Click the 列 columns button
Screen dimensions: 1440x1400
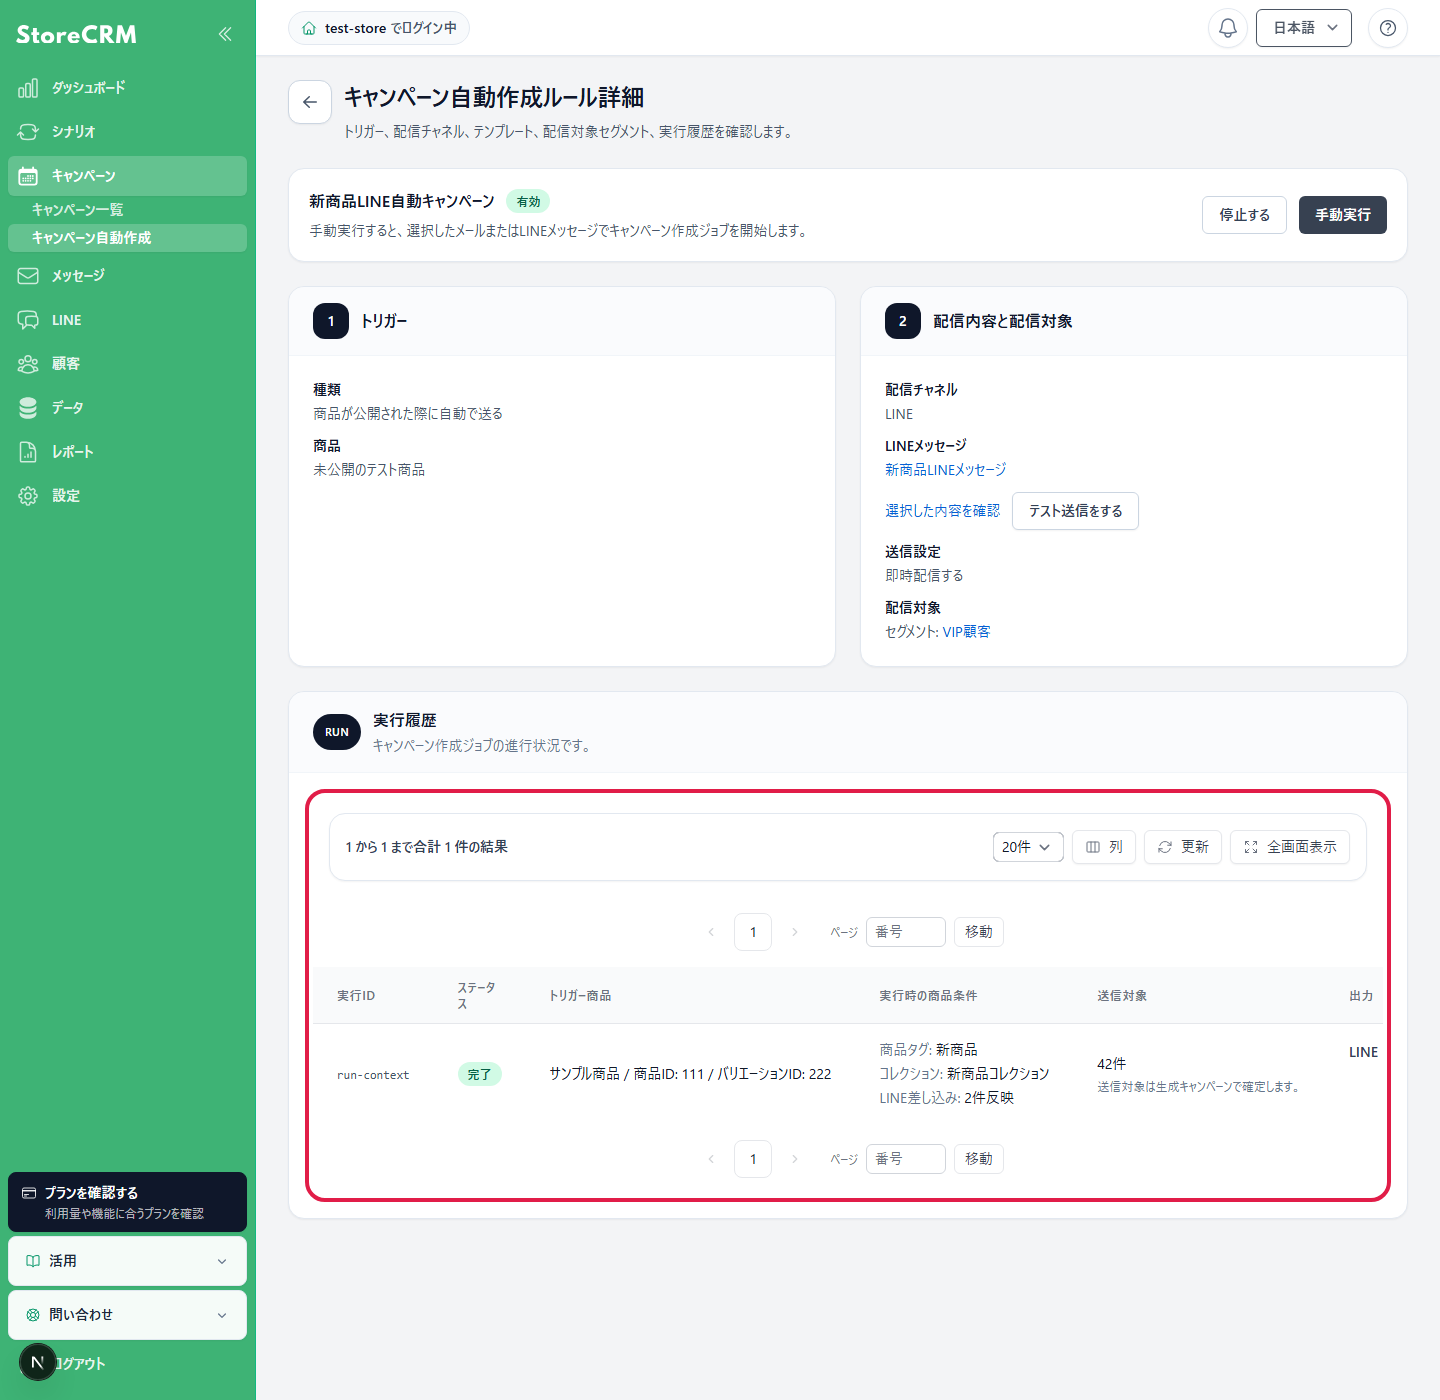(x=1104, y=847)
